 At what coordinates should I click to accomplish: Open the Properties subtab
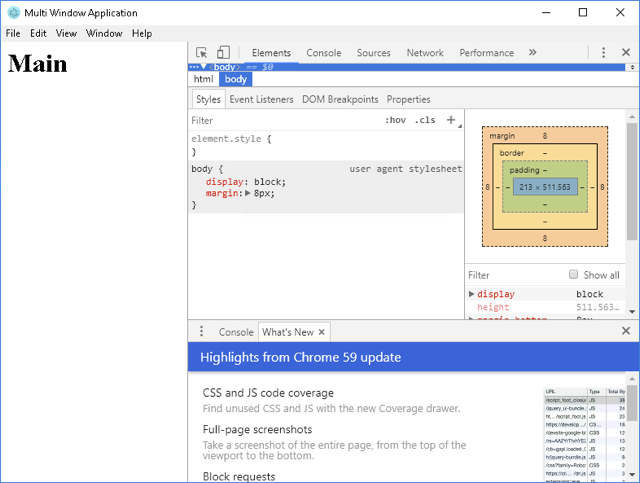(x=409, y=99)
